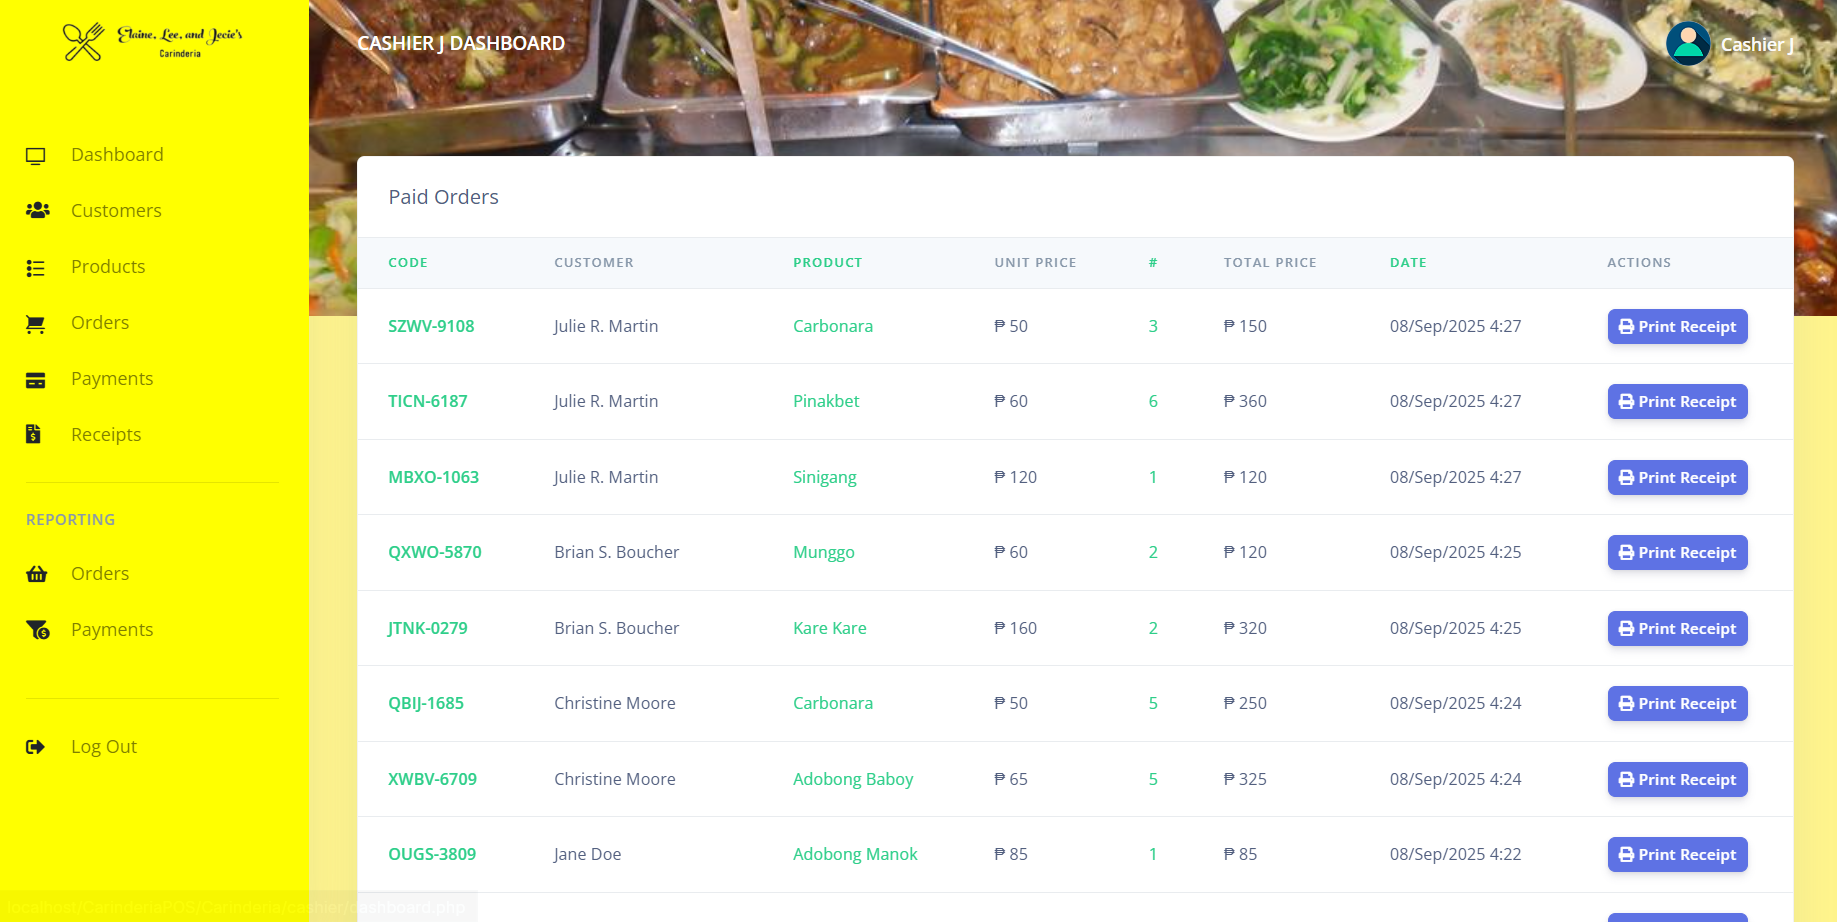Viewport: 1837px width, 922px height.
Task: Click the Customers people icon
Action: pyautogui.click(x=37, y=210)
